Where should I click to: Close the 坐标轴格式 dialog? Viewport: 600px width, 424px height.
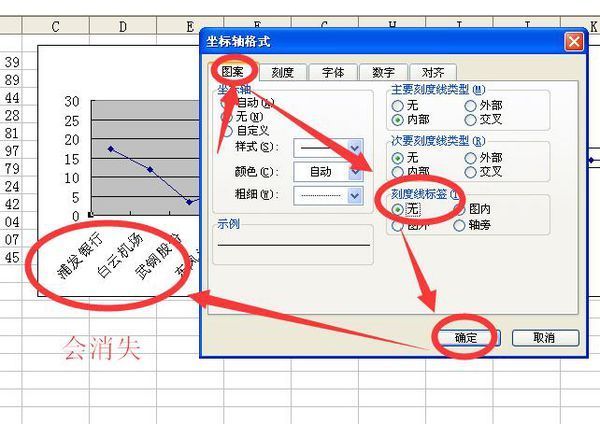574,41
